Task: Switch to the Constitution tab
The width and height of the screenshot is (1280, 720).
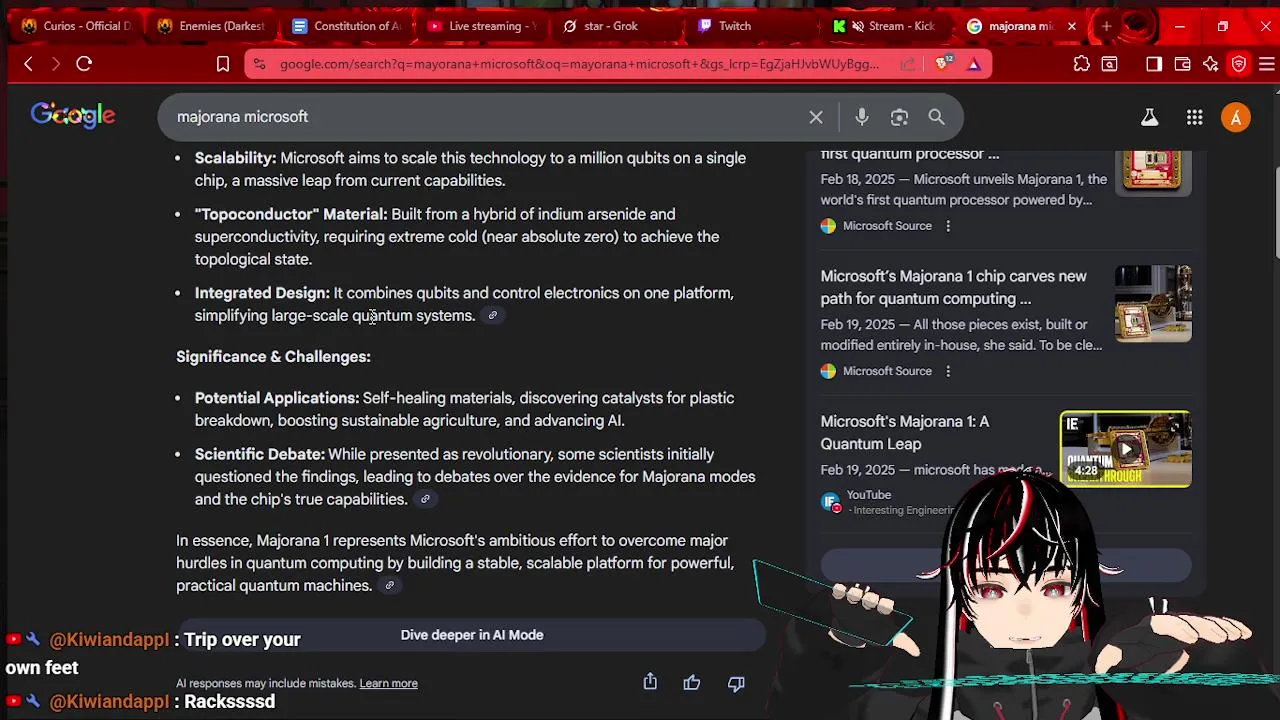Action: (348, 26)
